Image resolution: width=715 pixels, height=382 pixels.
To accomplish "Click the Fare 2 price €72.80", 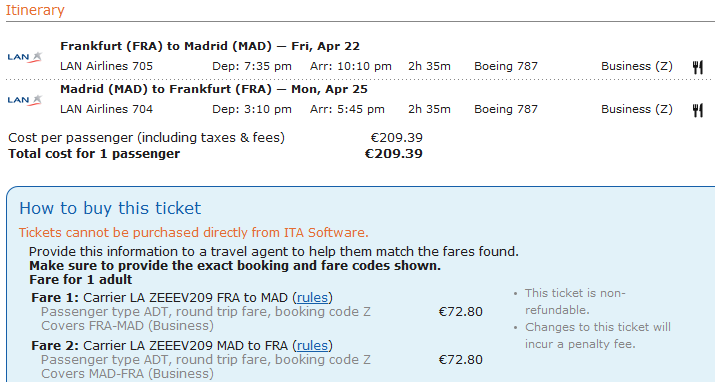I will [461, 360].
